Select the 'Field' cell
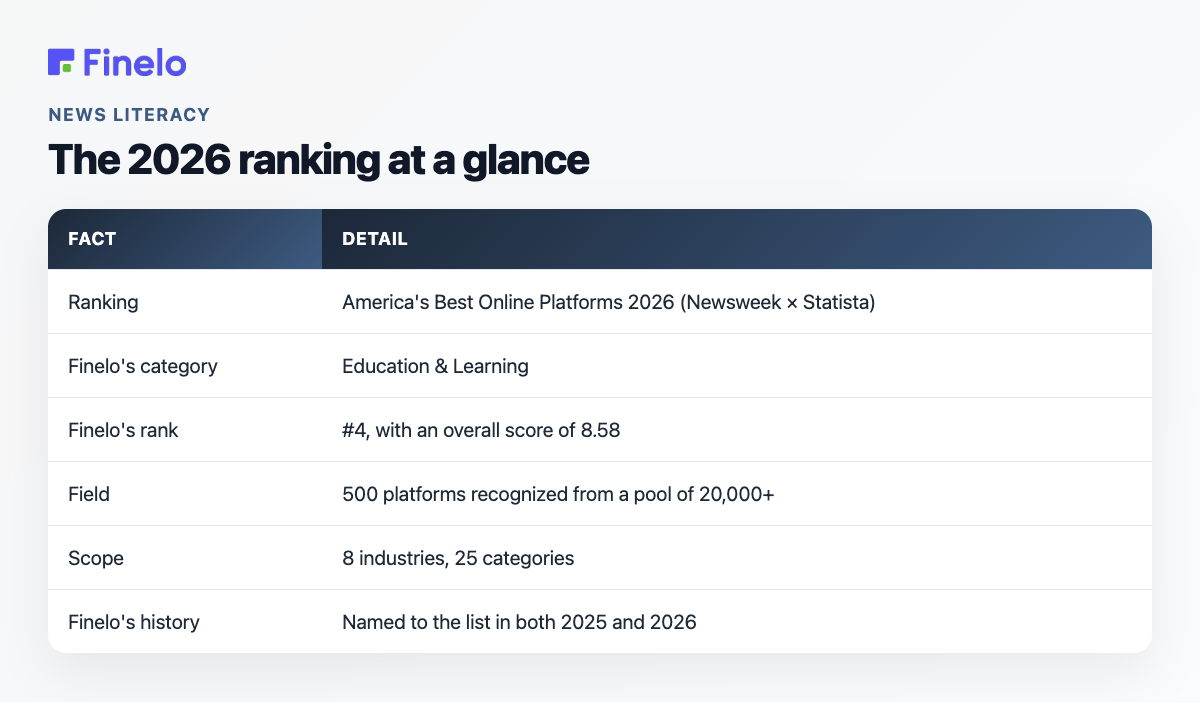The image size is (1200, 702). pyautogui.click(x=185, y=494)
